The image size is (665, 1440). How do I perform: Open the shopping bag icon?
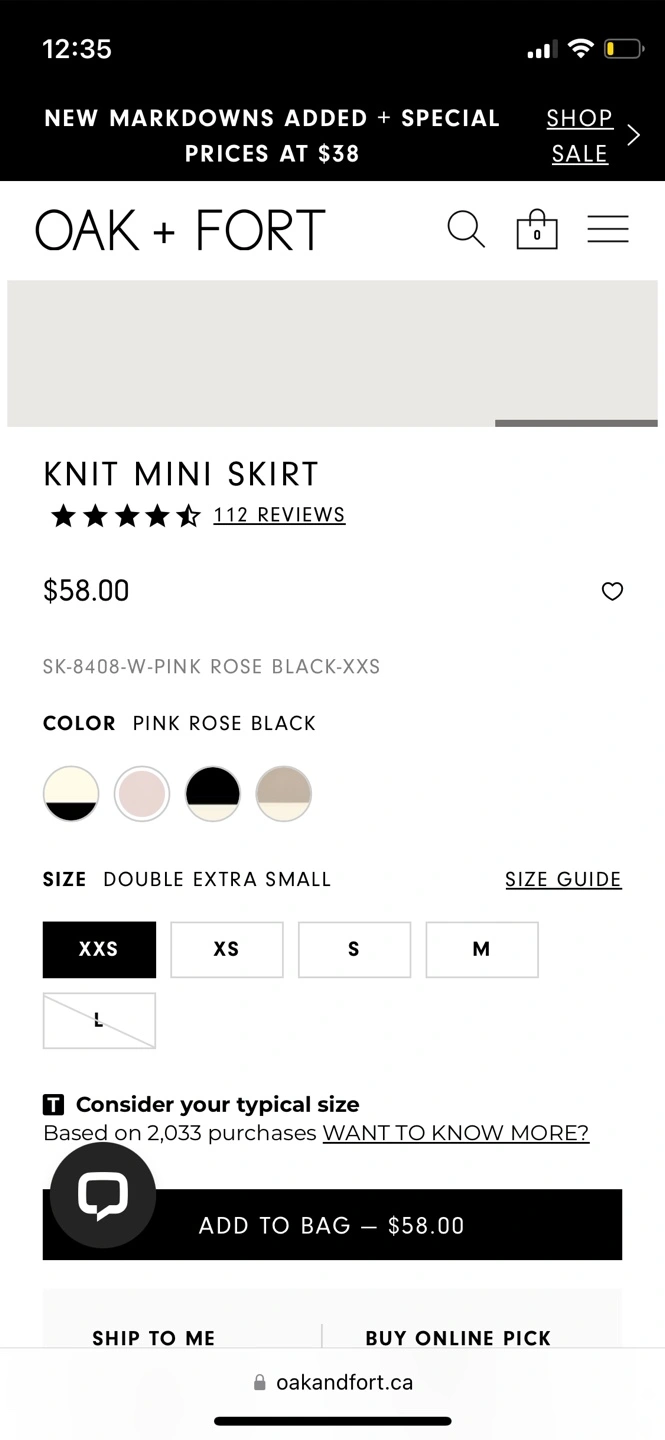537,229
